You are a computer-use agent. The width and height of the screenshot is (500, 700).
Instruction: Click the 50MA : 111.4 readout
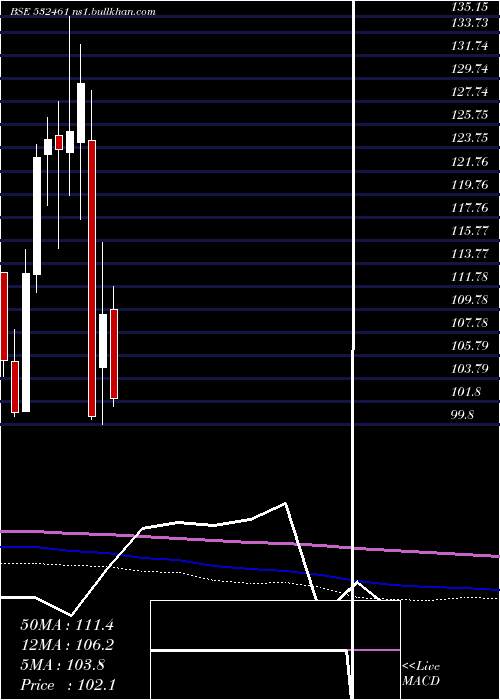coord(67,625)
